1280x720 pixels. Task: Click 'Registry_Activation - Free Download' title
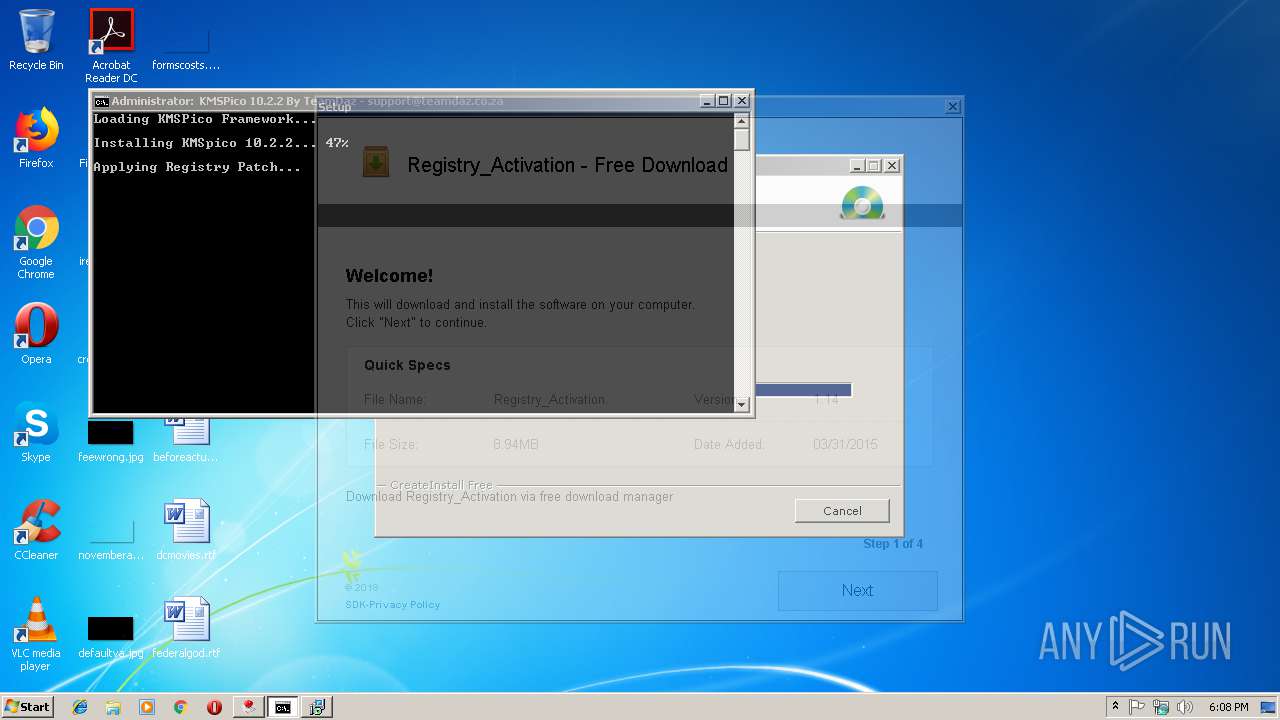click(x=567, y=165)
